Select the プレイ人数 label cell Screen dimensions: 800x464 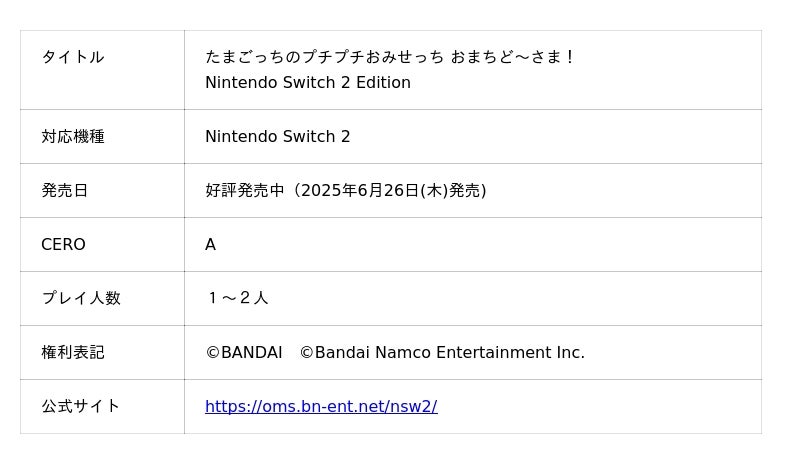80,298
